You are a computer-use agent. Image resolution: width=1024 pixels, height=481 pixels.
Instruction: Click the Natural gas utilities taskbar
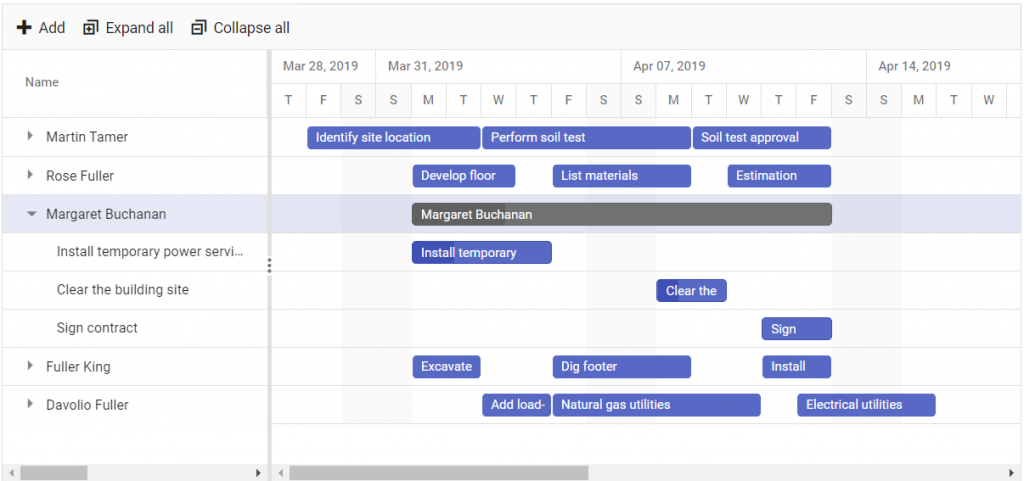[656, 405]
